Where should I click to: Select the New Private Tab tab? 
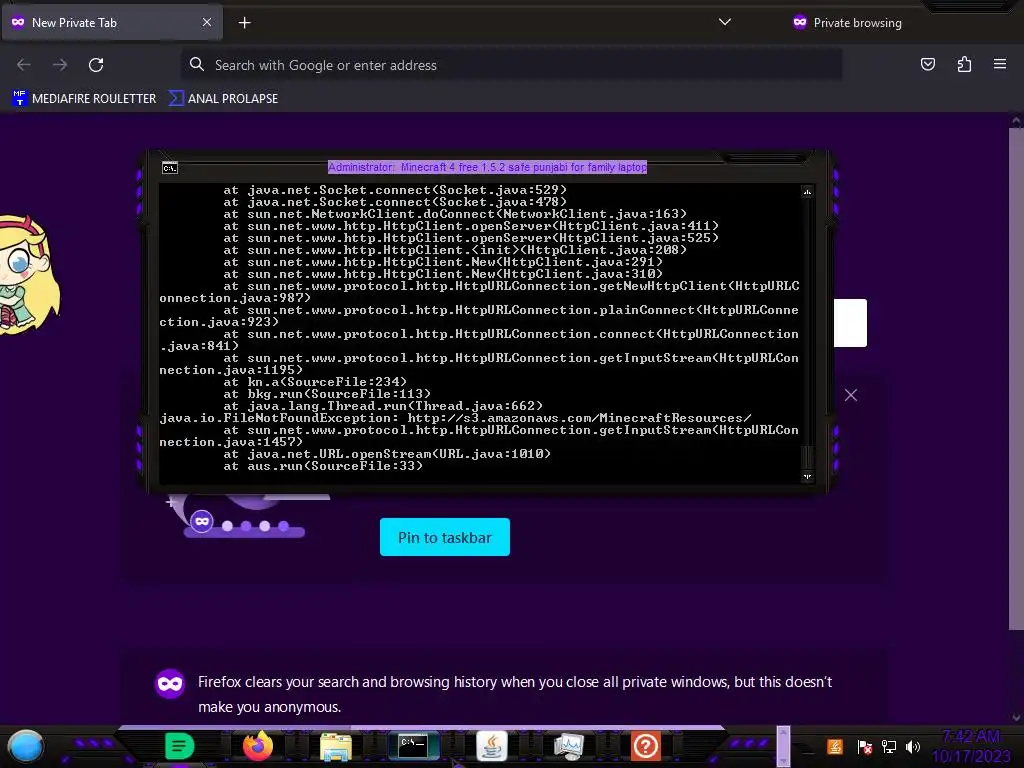(x=112, y=22)
